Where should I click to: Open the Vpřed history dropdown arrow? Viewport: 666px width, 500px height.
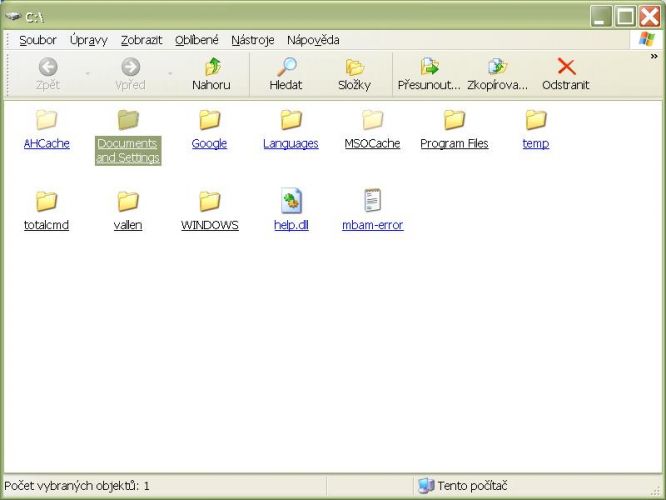click(170, 73)
